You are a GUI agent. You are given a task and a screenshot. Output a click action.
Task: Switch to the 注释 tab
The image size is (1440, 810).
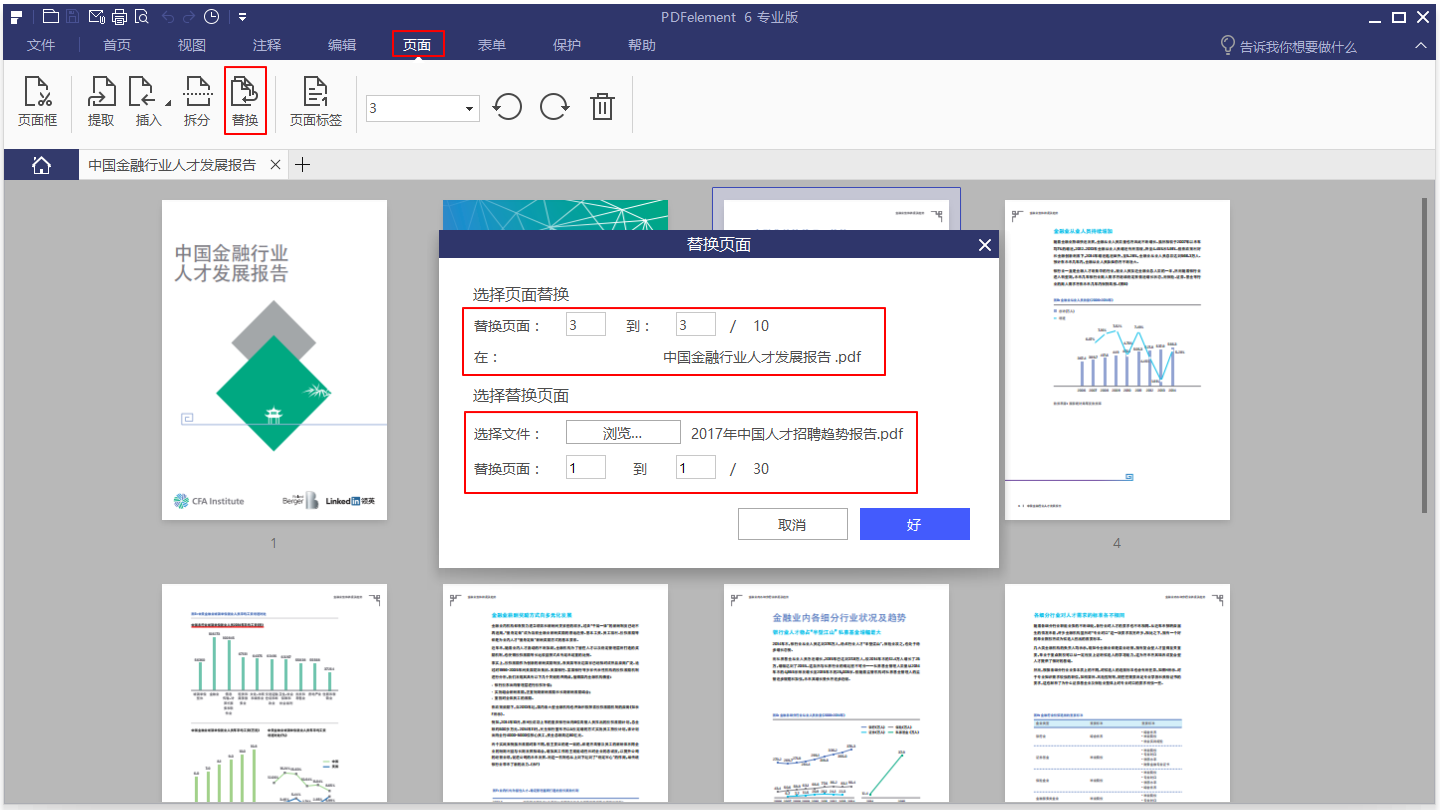(x=267, y=45)
